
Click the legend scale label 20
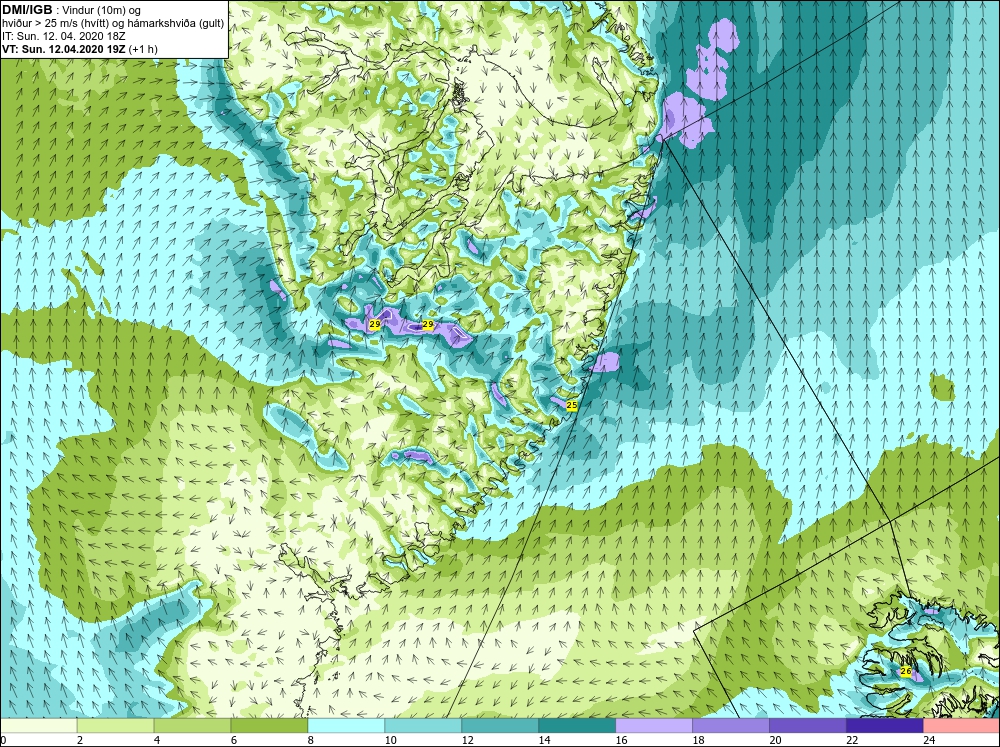click(775, 740)
